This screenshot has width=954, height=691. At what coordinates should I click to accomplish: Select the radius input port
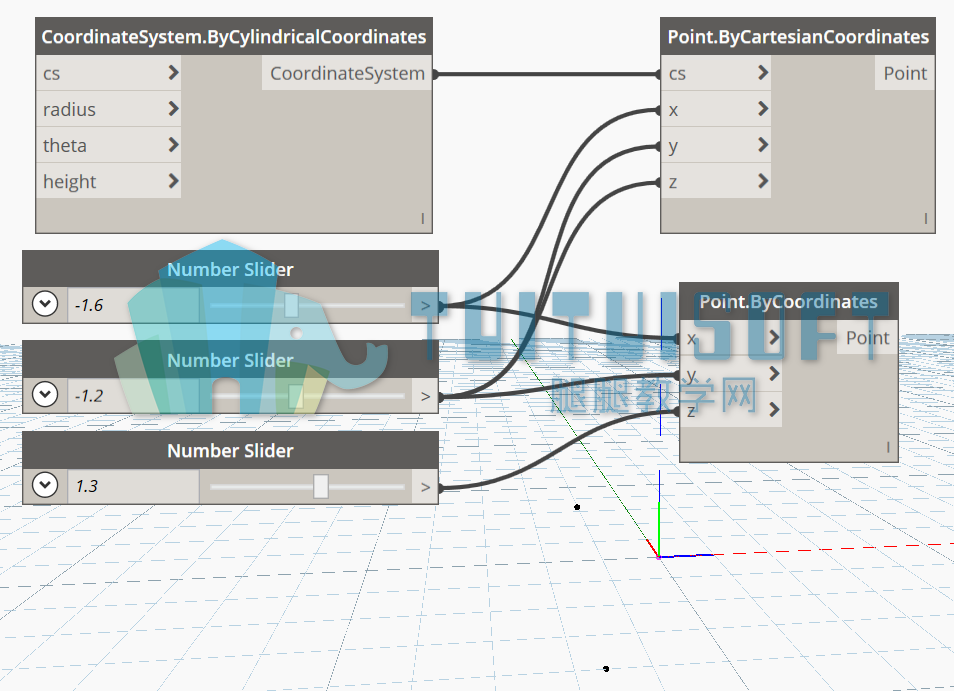coord(109,109)
